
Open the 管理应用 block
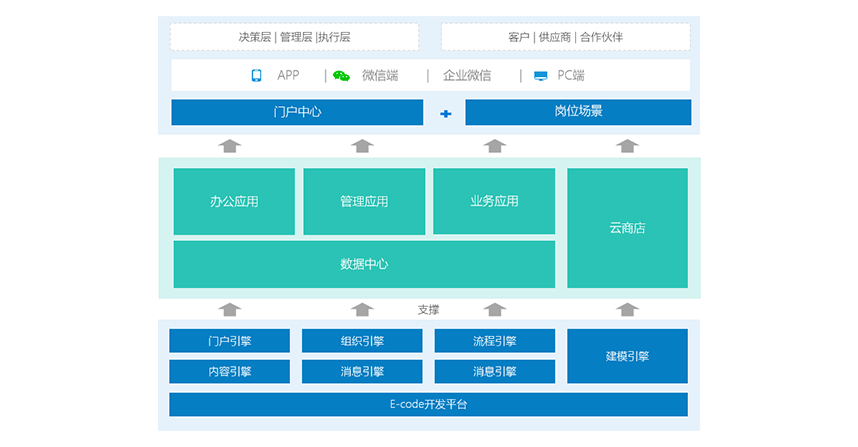point(364,201)
